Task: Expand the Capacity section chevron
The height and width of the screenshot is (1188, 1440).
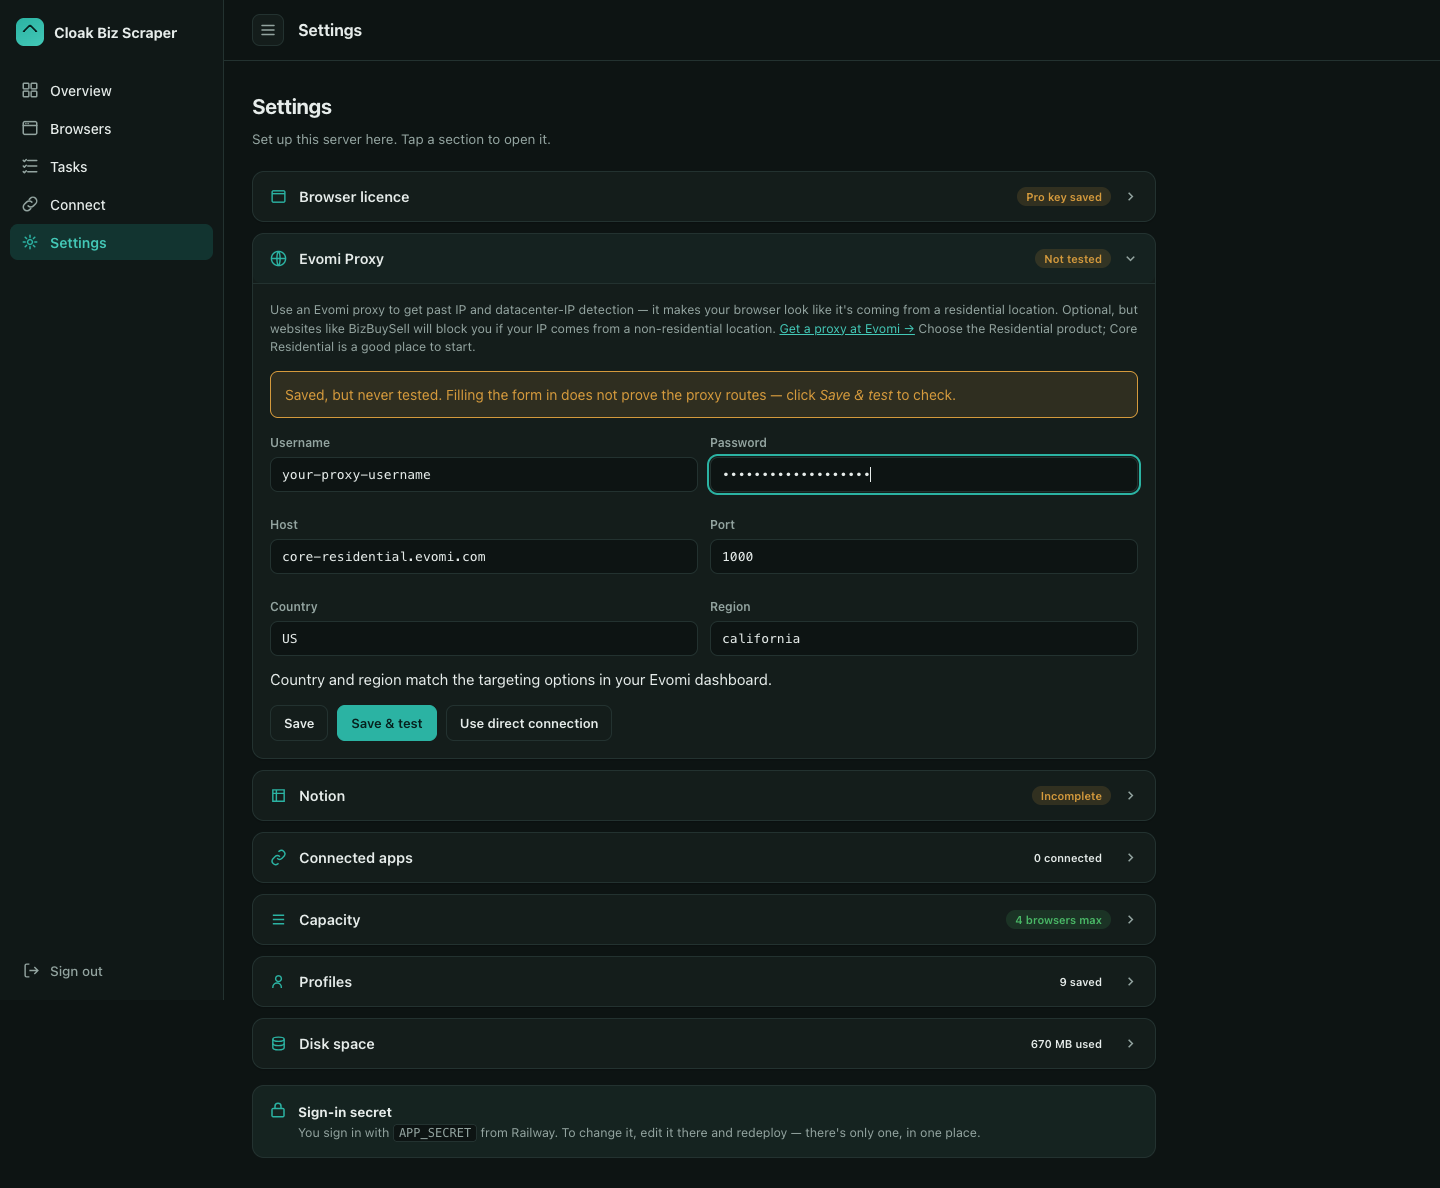Action: pos(1131,919)
